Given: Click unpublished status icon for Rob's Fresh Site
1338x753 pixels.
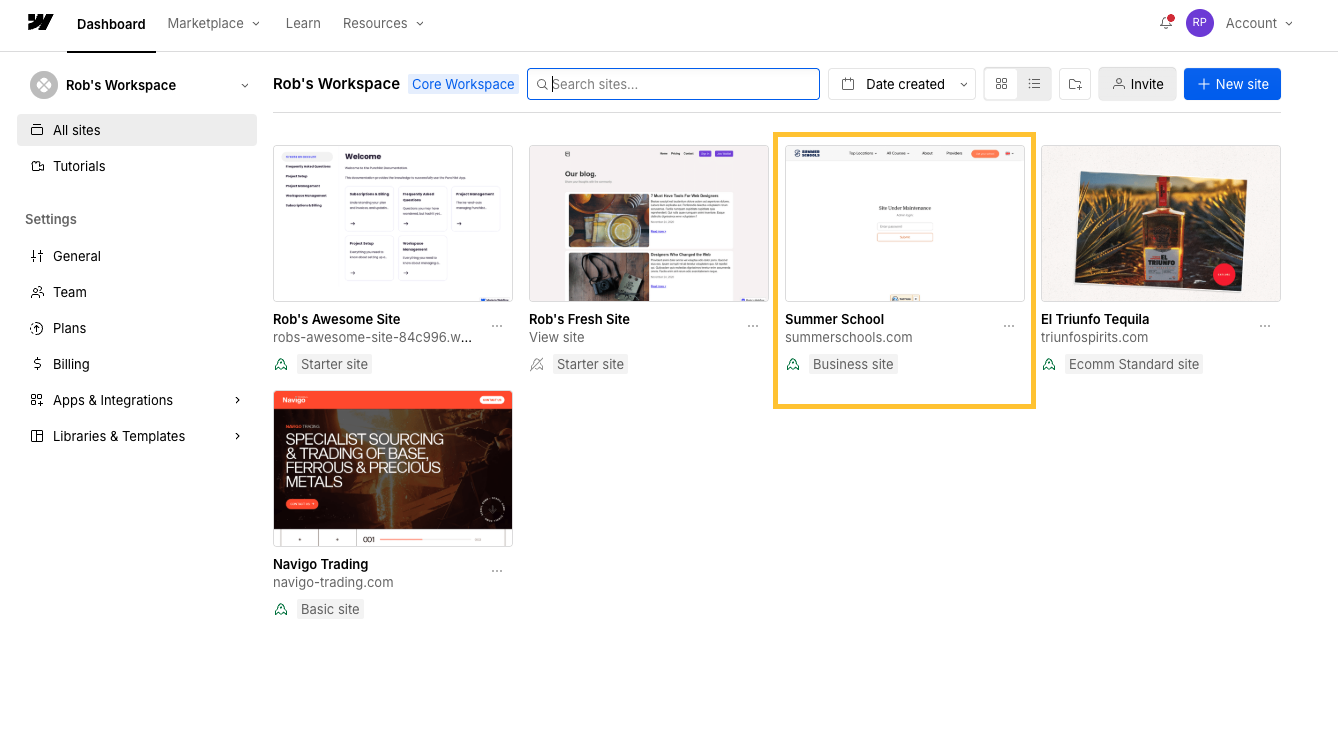Looking at the screenshot, I should click(537, 364).
